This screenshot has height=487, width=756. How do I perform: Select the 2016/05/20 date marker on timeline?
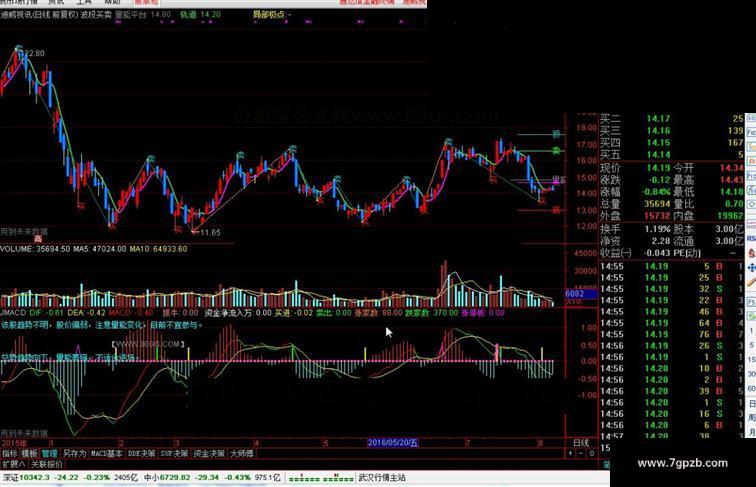click(x=392, y=443)
